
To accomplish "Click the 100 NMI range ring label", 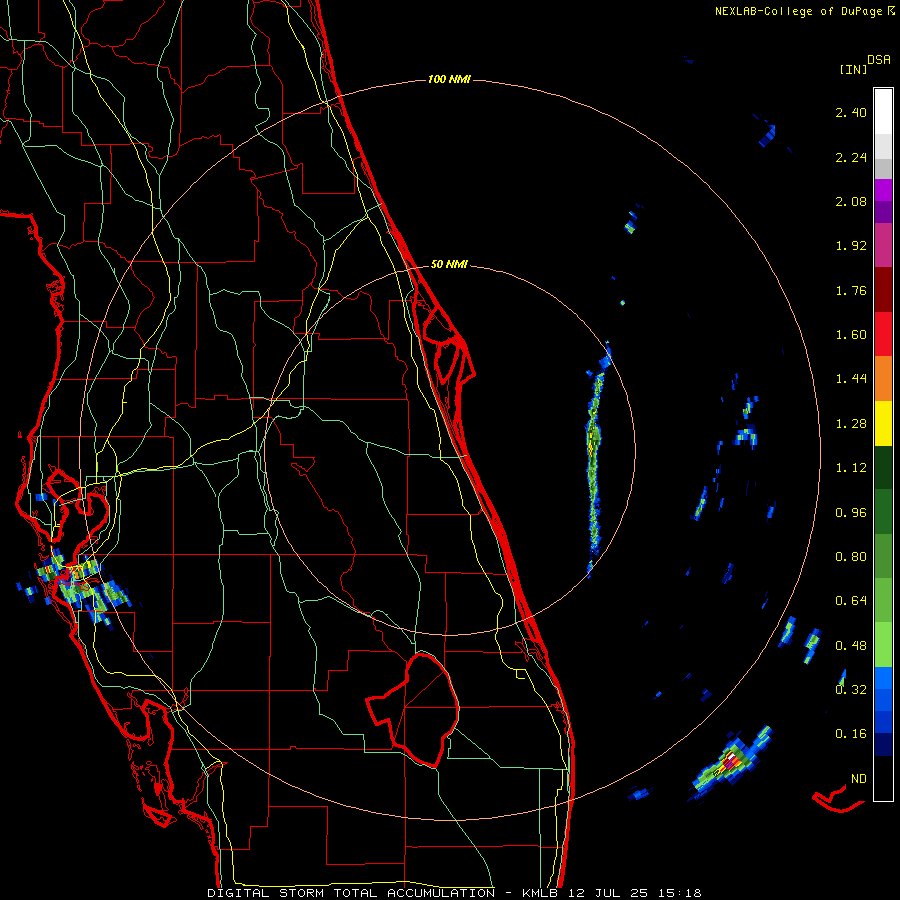I will [449, 79].
